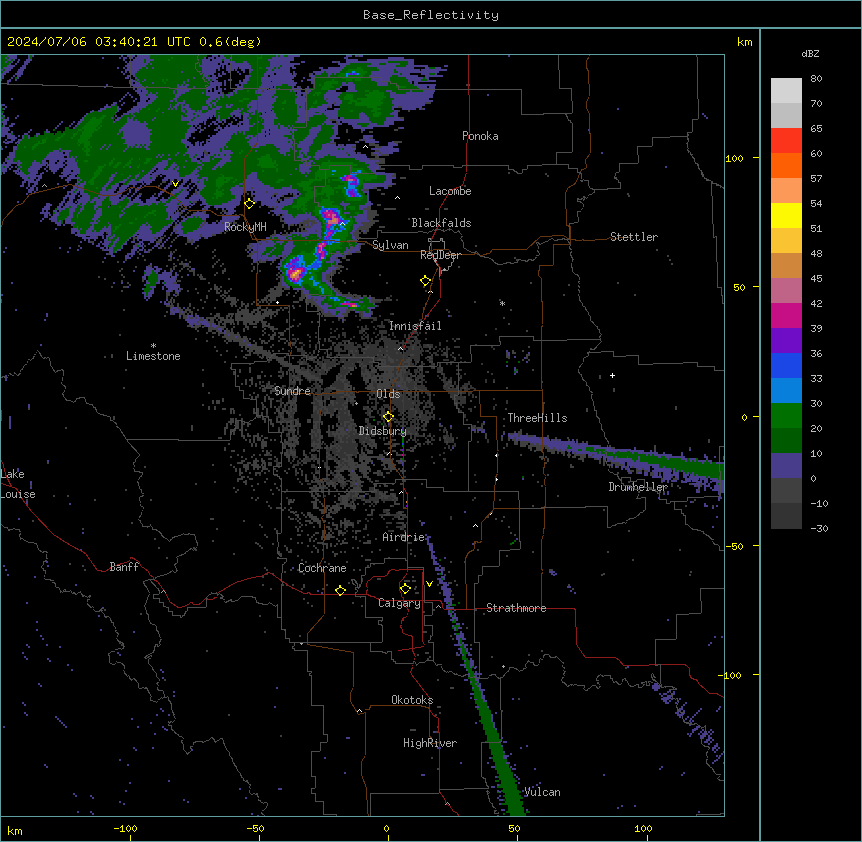Viewport: 862px width, 842px height.
Task: Click the yellow diamond marker above Calgary label
Action: click(405, 589)
